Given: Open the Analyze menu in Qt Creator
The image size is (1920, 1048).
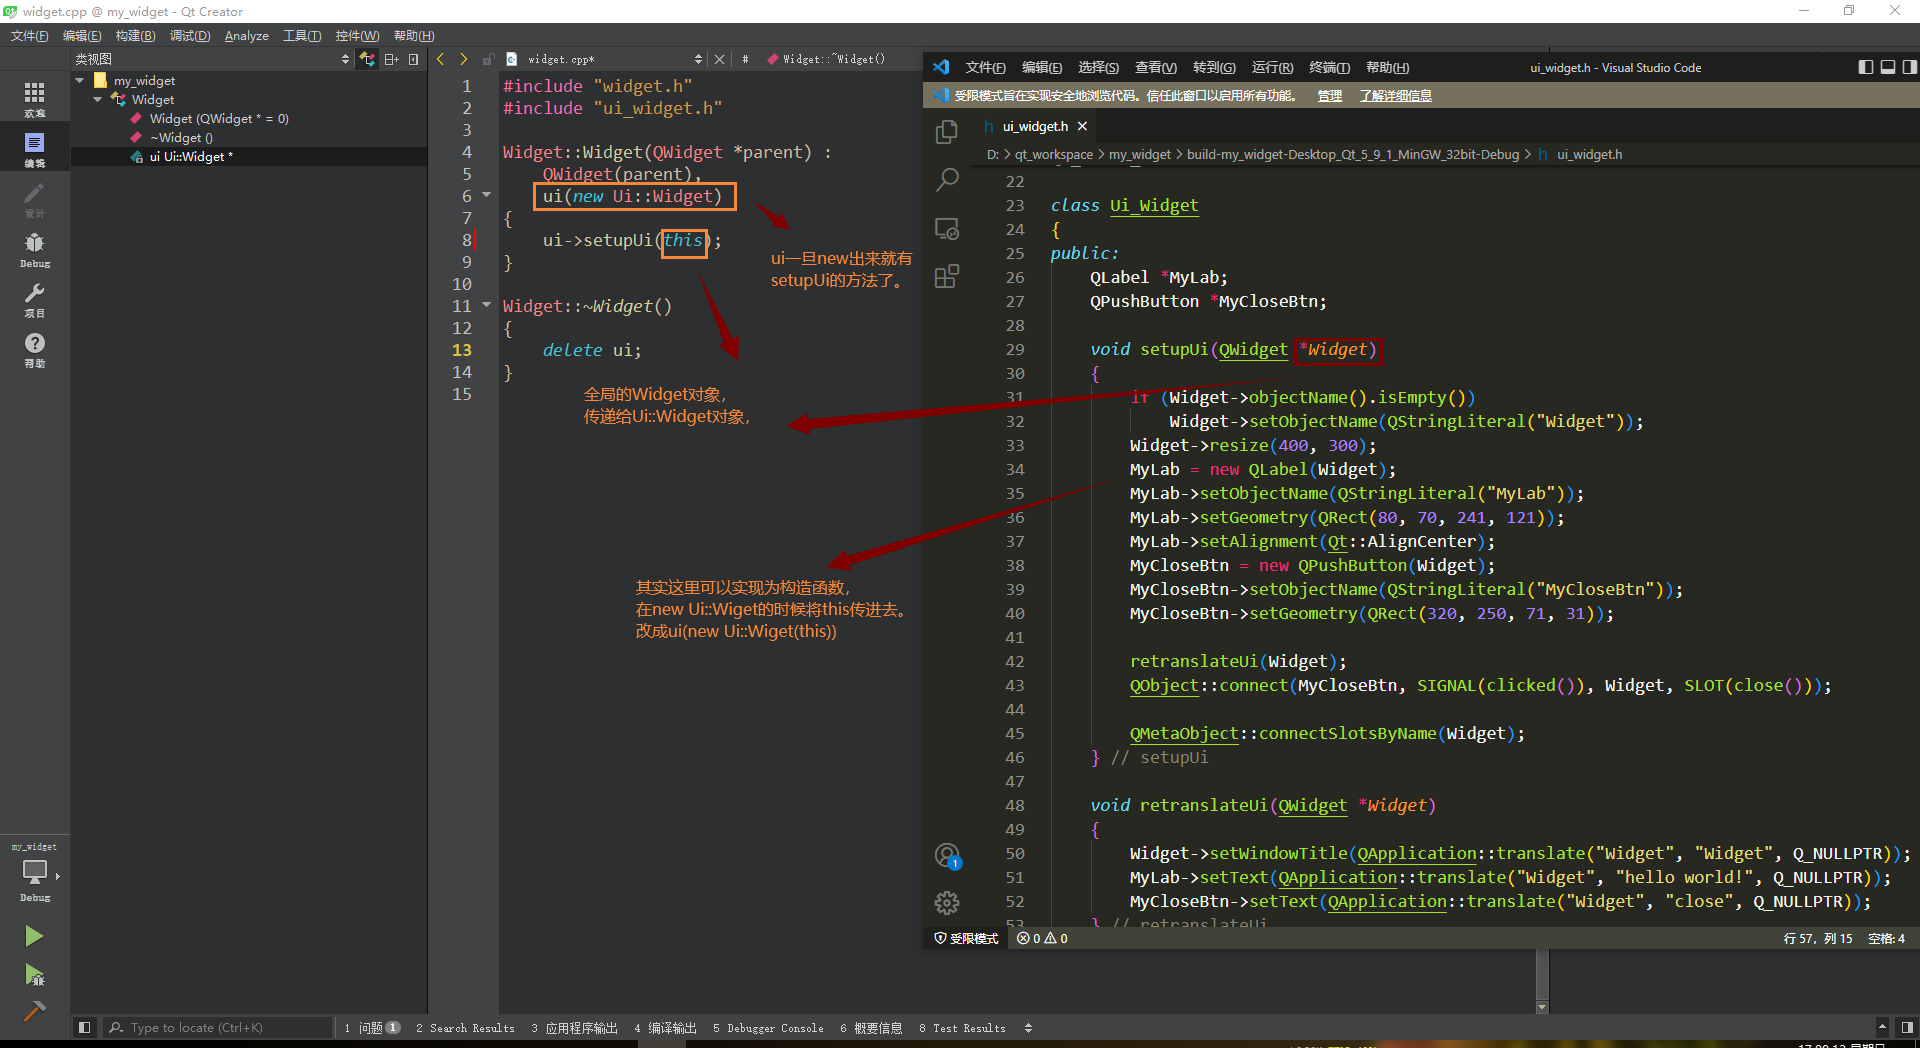Looking at the screenshot, I should tap(246, 36).
